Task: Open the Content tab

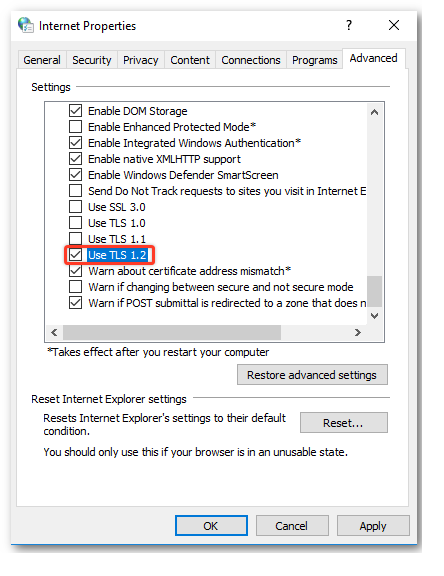Action: tap(190, 60)
